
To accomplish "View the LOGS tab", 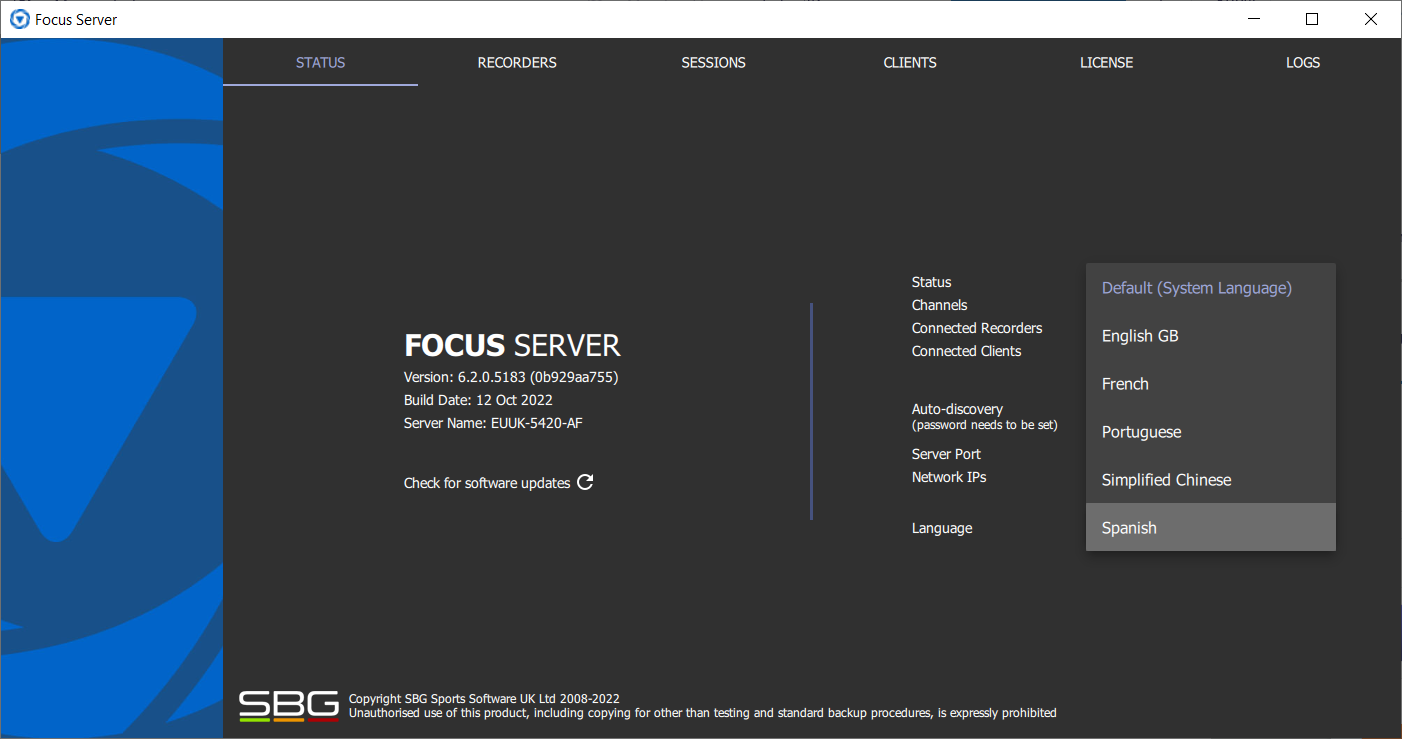I will point(1303,62).
